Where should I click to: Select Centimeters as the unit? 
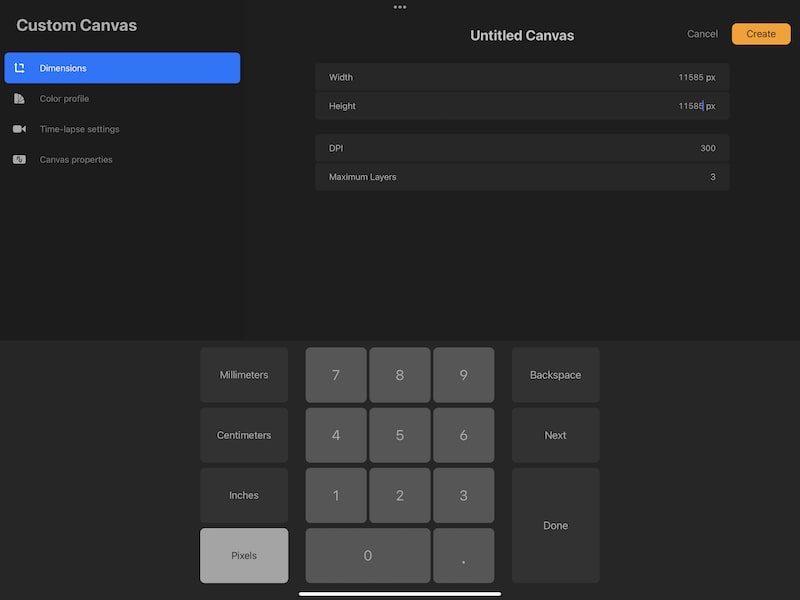tap(243, 434)
